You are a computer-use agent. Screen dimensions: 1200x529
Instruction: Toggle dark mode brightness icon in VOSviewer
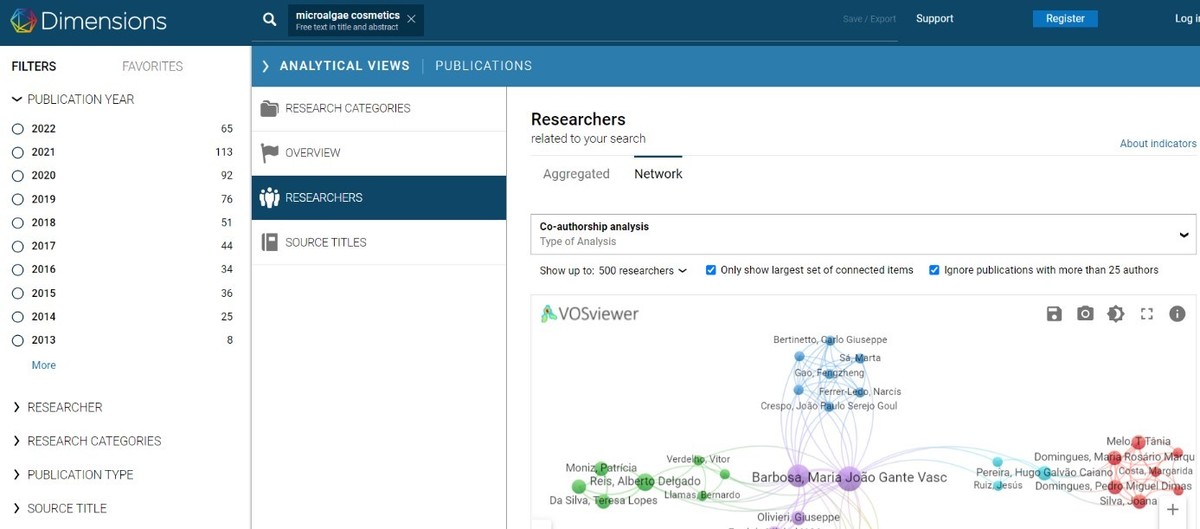pyautogui.click(x=1116, y=314)
